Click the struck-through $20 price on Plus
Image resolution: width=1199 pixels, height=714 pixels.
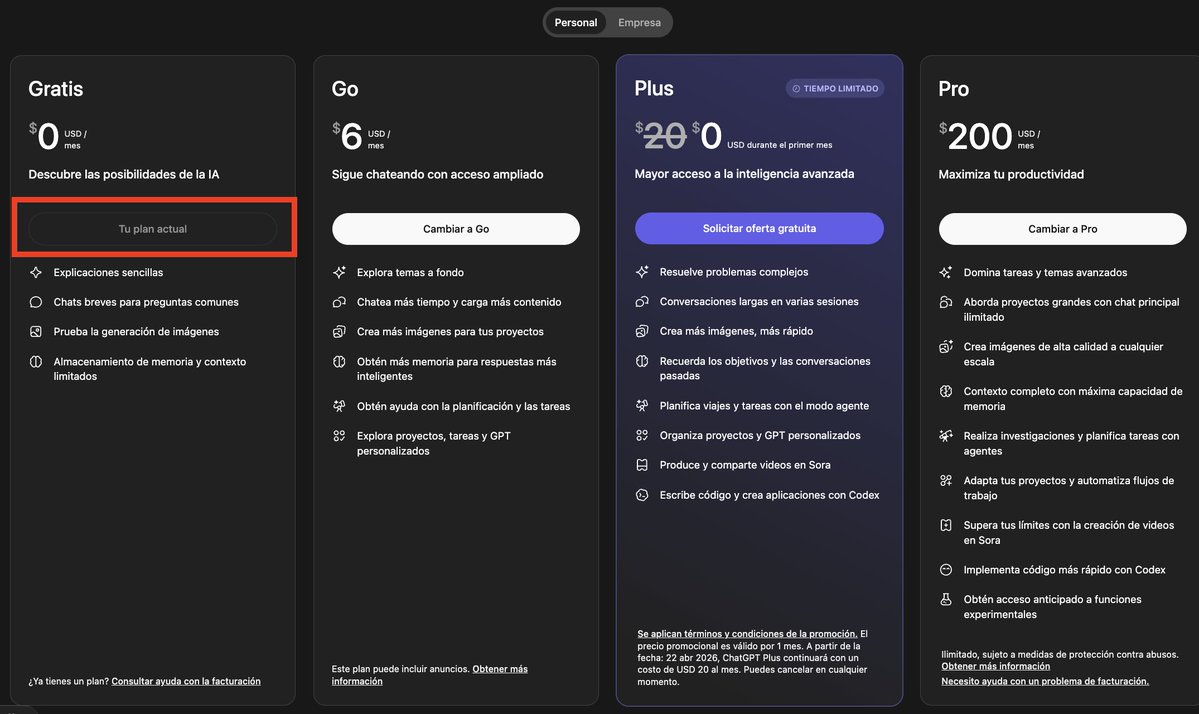[x=661, y=137]
